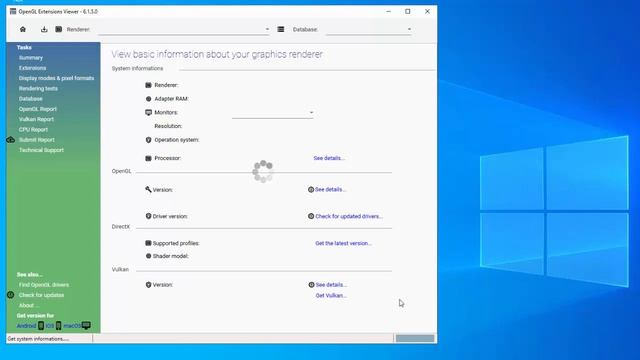Click Check for updated drivers link
The height and width of the screenshot is (360, 640).
pyautogui.click(x=349, y=216)
